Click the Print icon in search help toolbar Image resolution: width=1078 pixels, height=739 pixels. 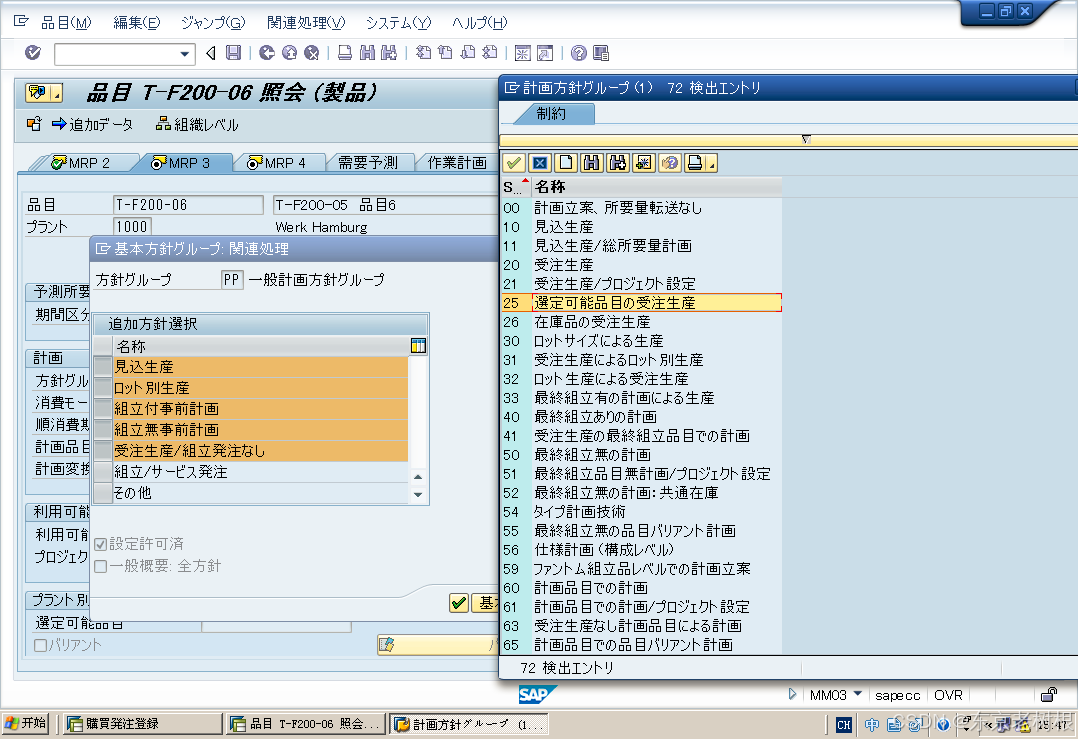pyautogui.click(x=695, y=163)
